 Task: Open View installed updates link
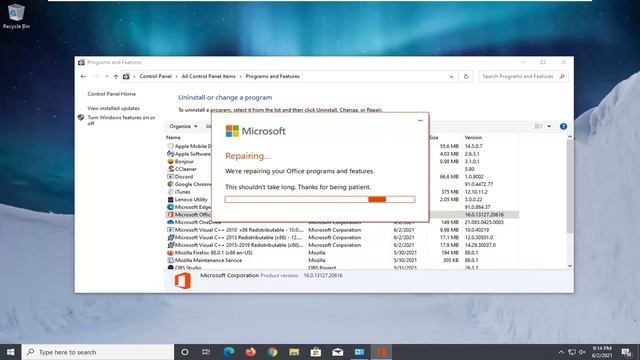pyautogui.click(x=113, y=108)
